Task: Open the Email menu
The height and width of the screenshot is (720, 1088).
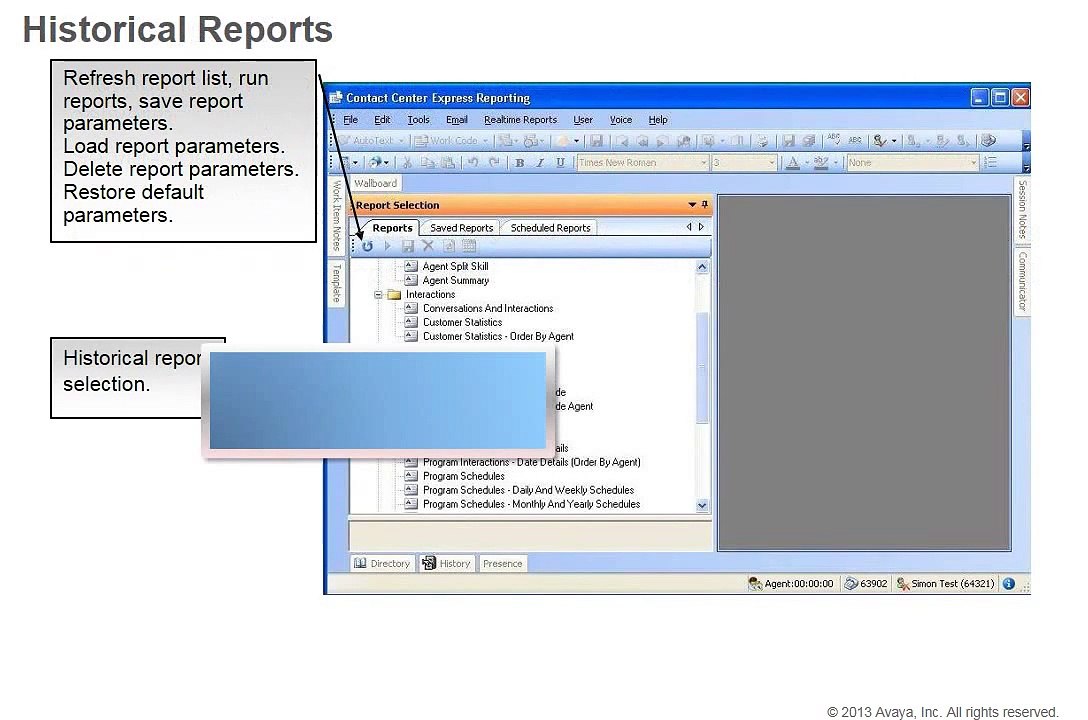Action: [457, 119]
